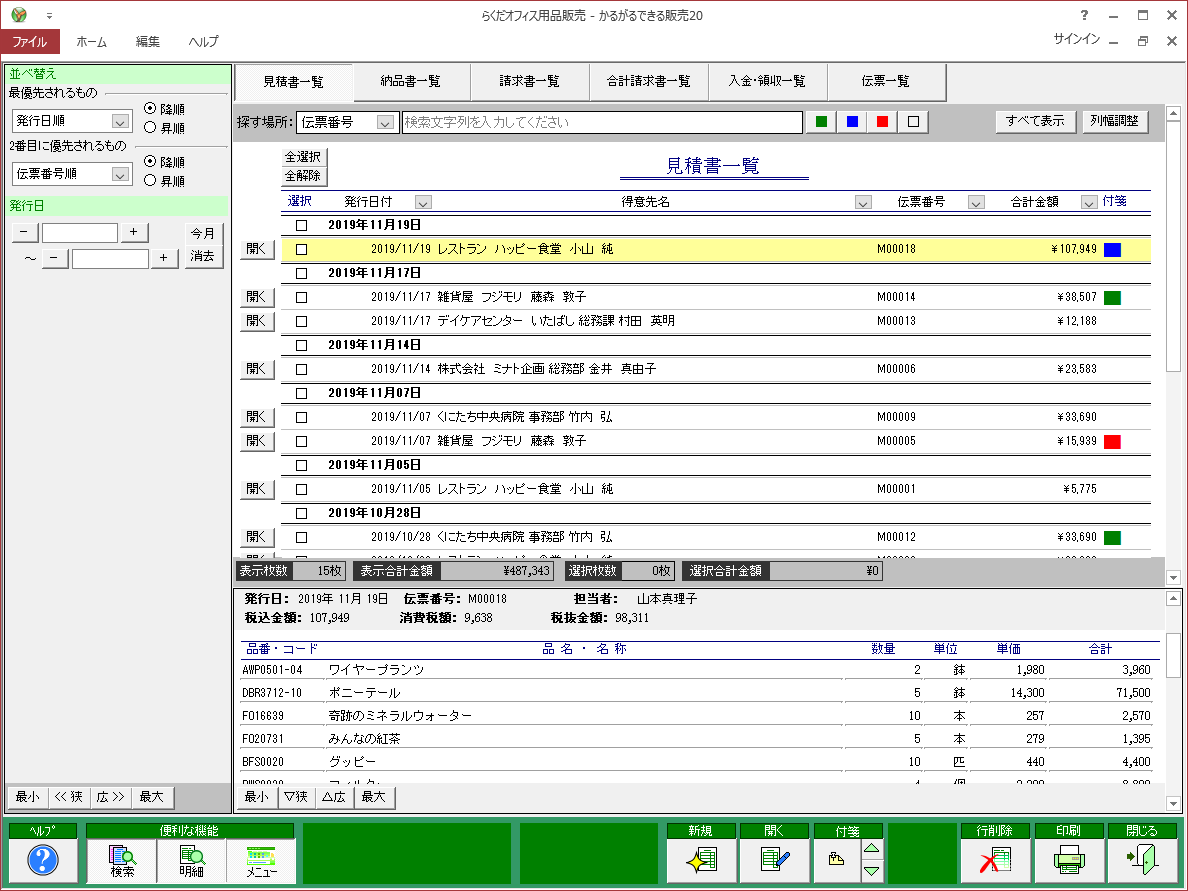This screenshot has height=891, width=1188.
Task: Tick checkbox for M00018 row
Action: 302,249
